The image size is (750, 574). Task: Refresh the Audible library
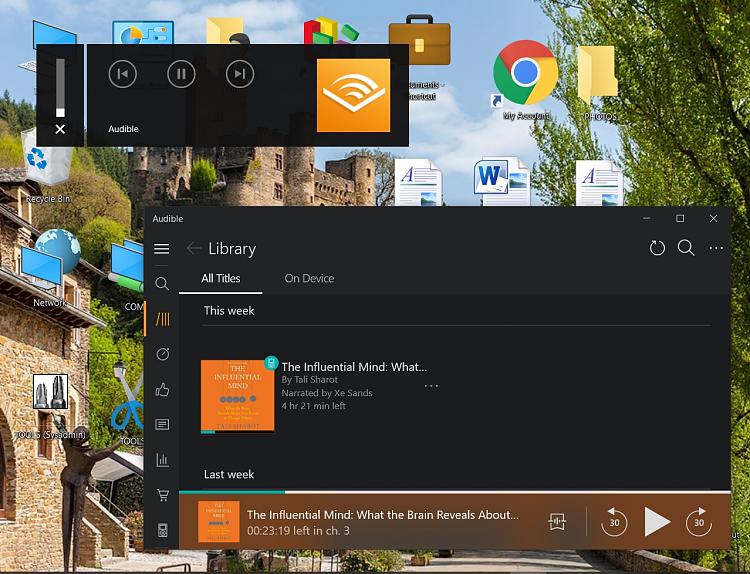pyautogui.click(x=657, y=248)
